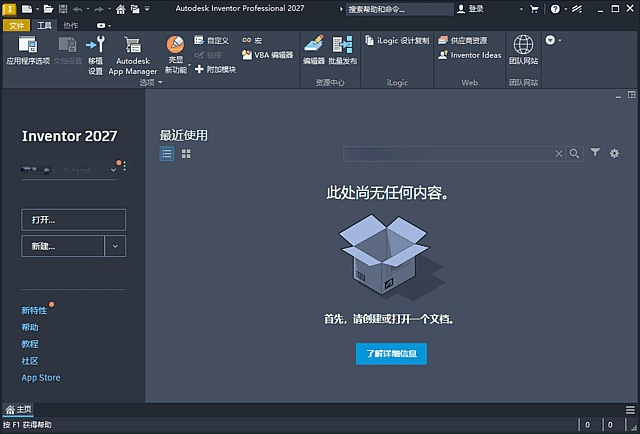Click the 亮显新功能 highlight new features icon
Image resolution: width=640 pixels, height=434 pixels.
coord(175,52)
